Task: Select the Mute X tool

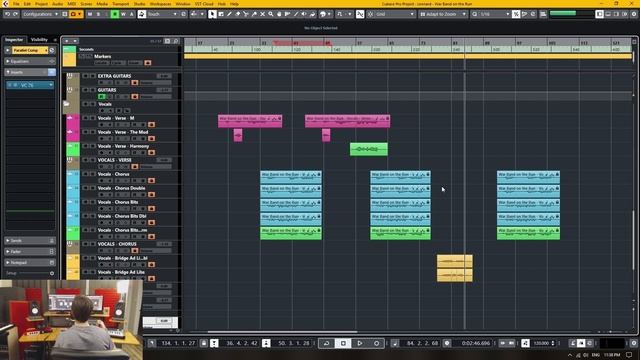Action: [262, 14]
